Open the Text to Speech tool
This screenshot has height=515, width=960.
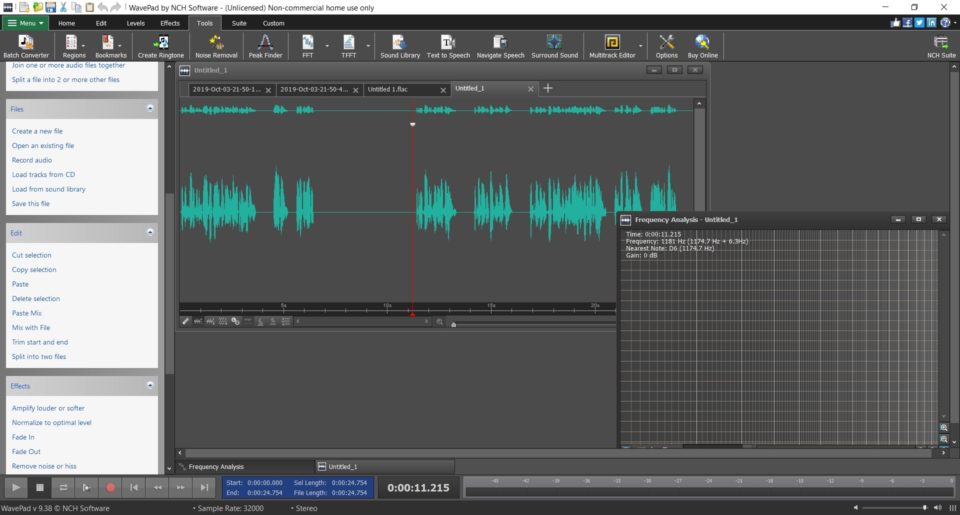click(x=448, y=46)
